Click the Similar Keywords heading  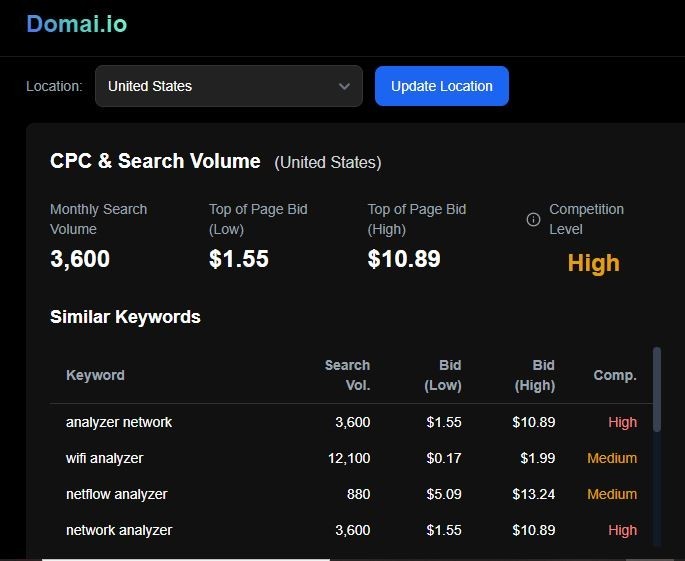[125, 317]
